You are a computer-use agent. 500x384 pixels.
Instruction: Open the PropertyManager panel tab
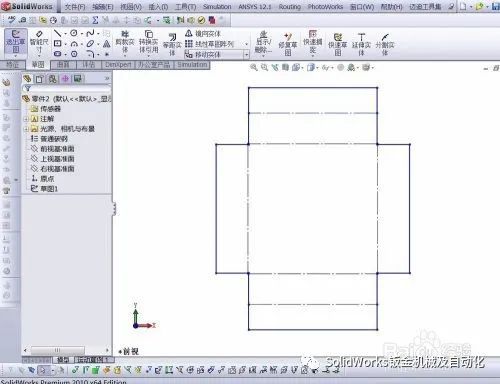(x=40, y=79)
